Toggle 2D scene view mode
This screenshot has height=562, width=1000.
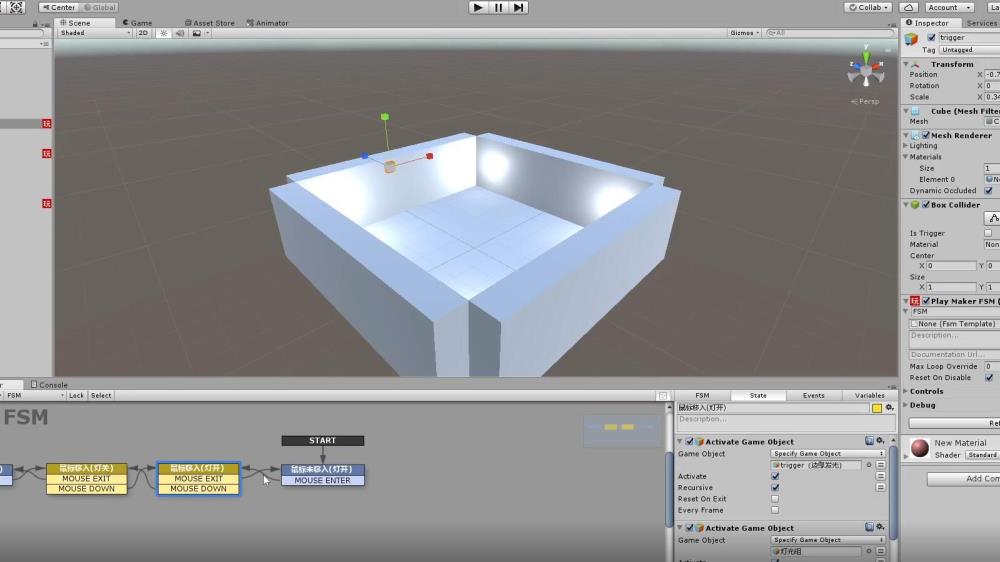click(143, 33)
